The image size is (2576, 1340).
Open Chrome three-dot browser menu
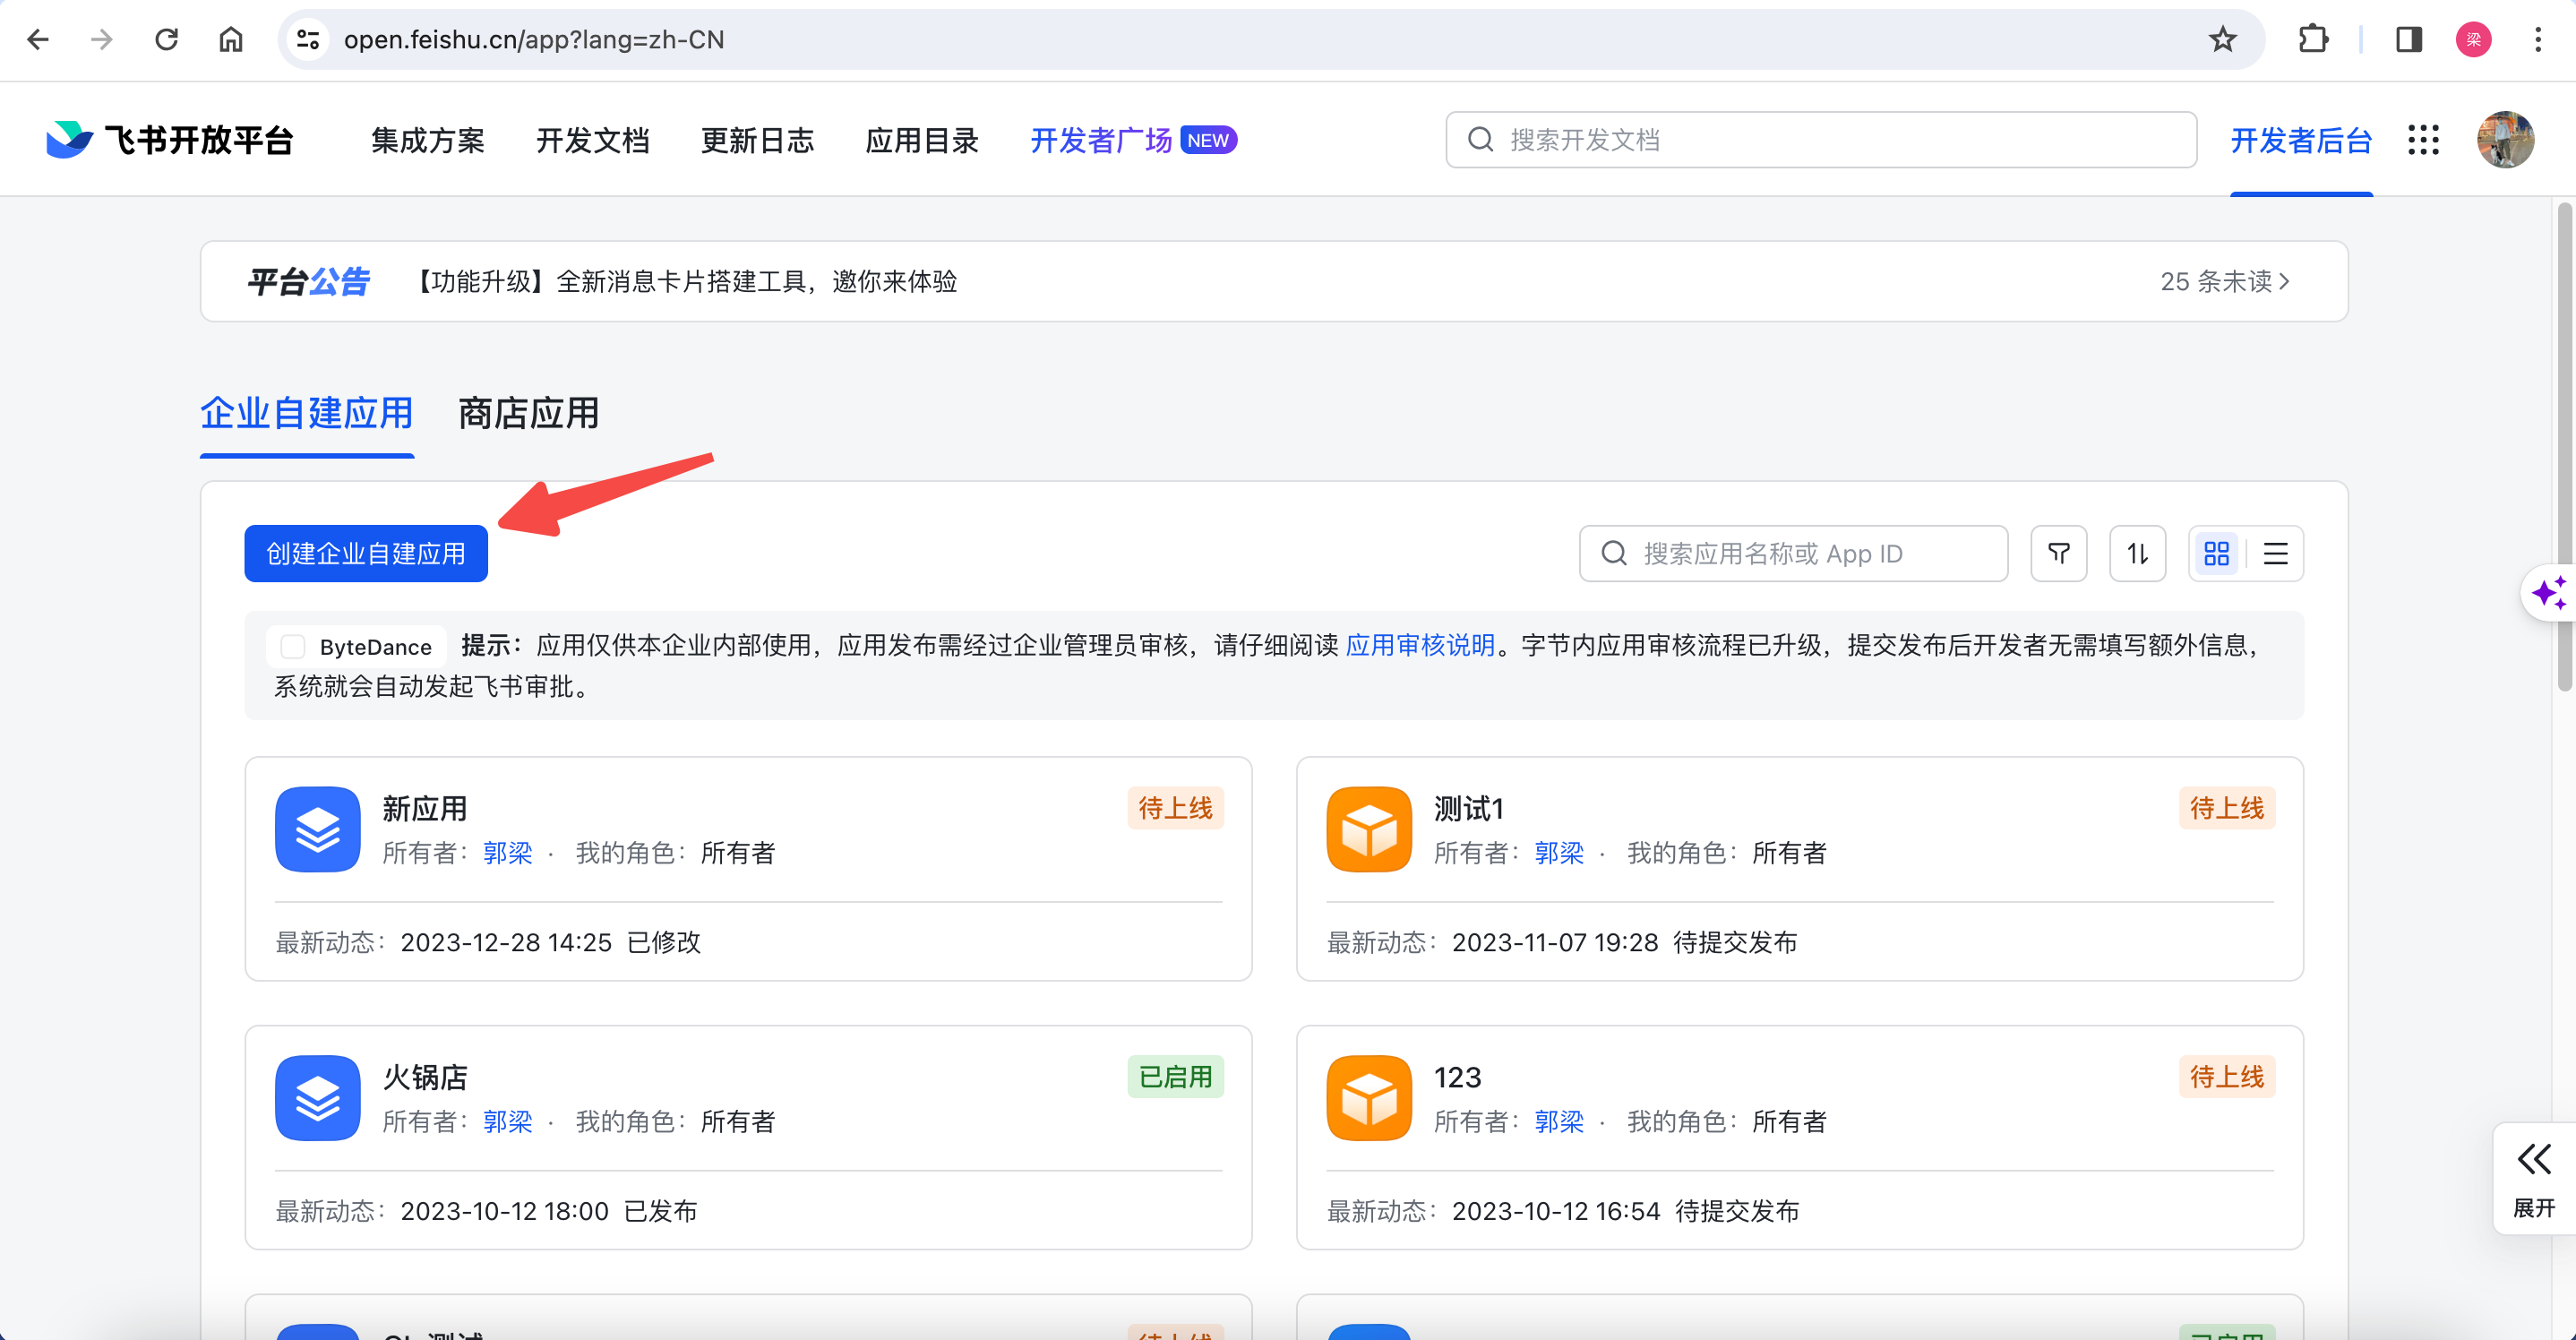coord(2537,39)
